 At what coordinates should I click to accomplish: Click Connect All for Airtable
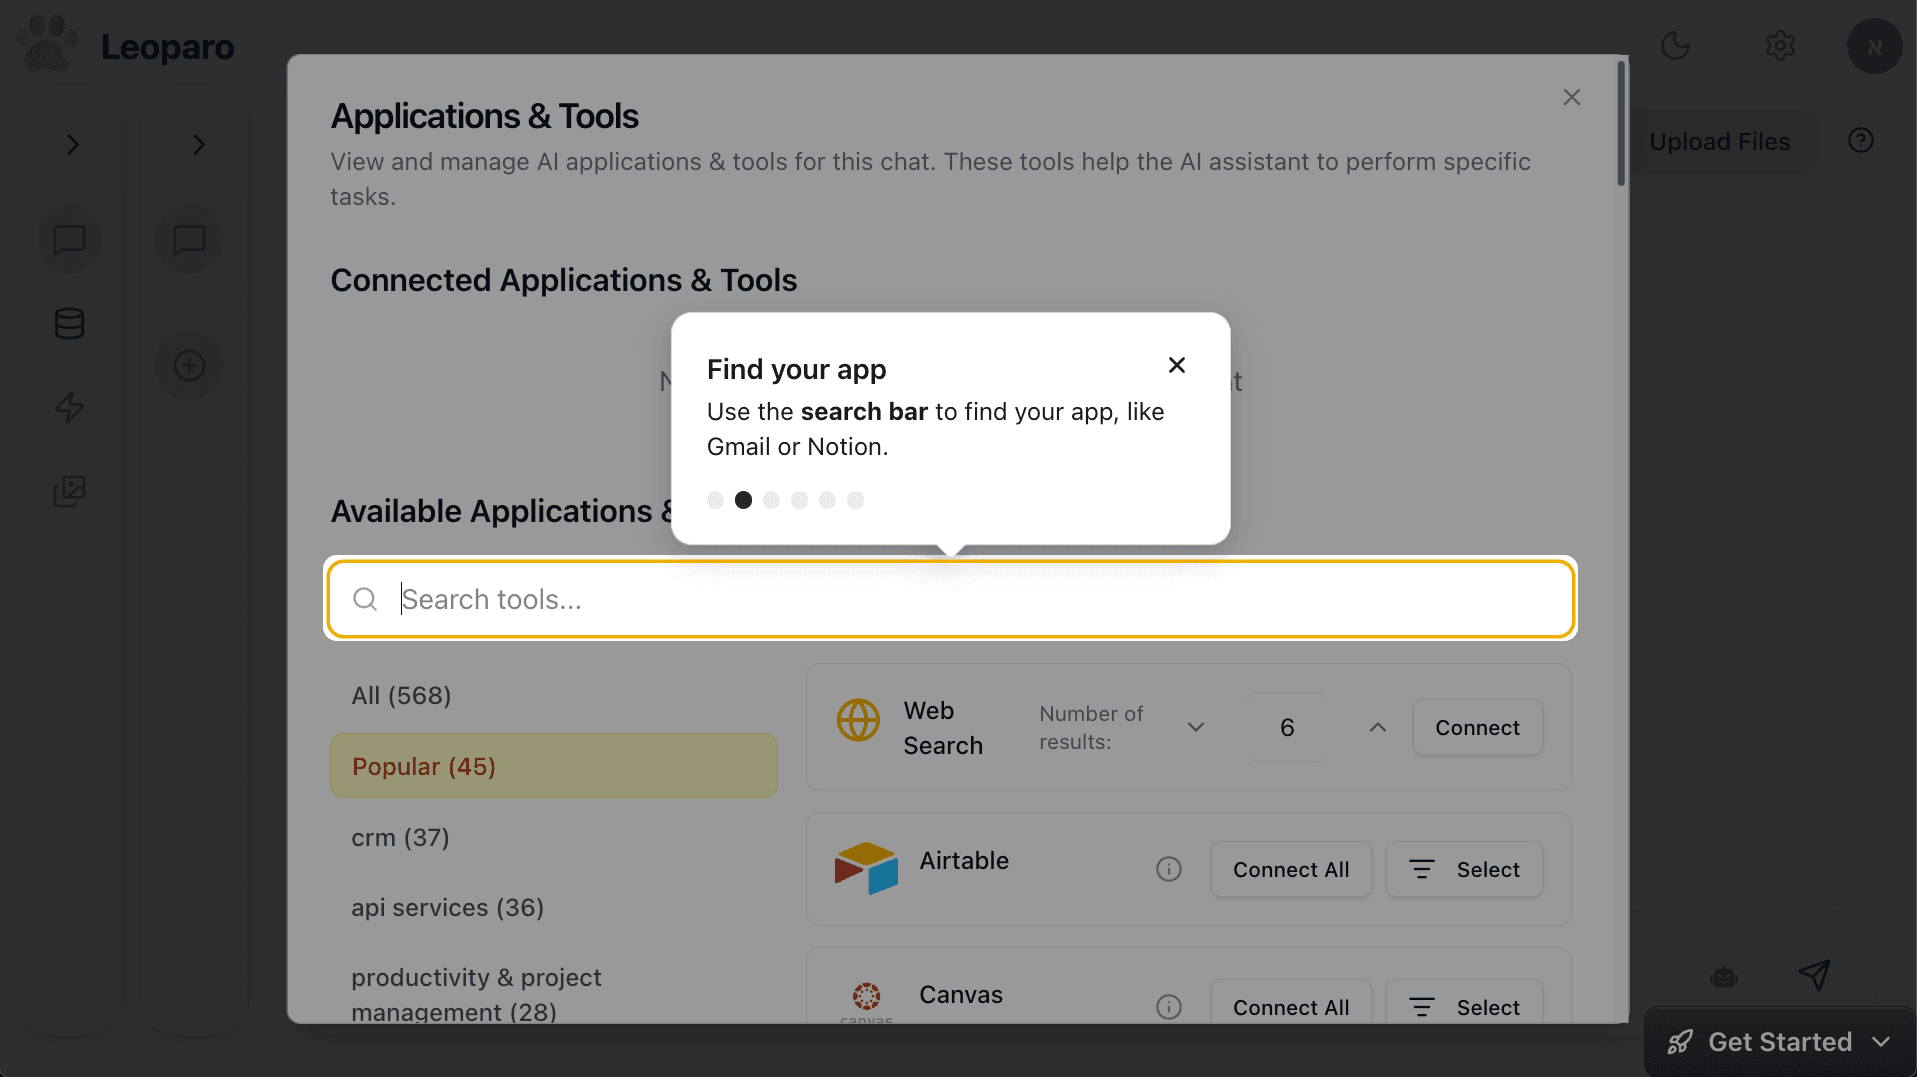click(x=1291, y=869)
